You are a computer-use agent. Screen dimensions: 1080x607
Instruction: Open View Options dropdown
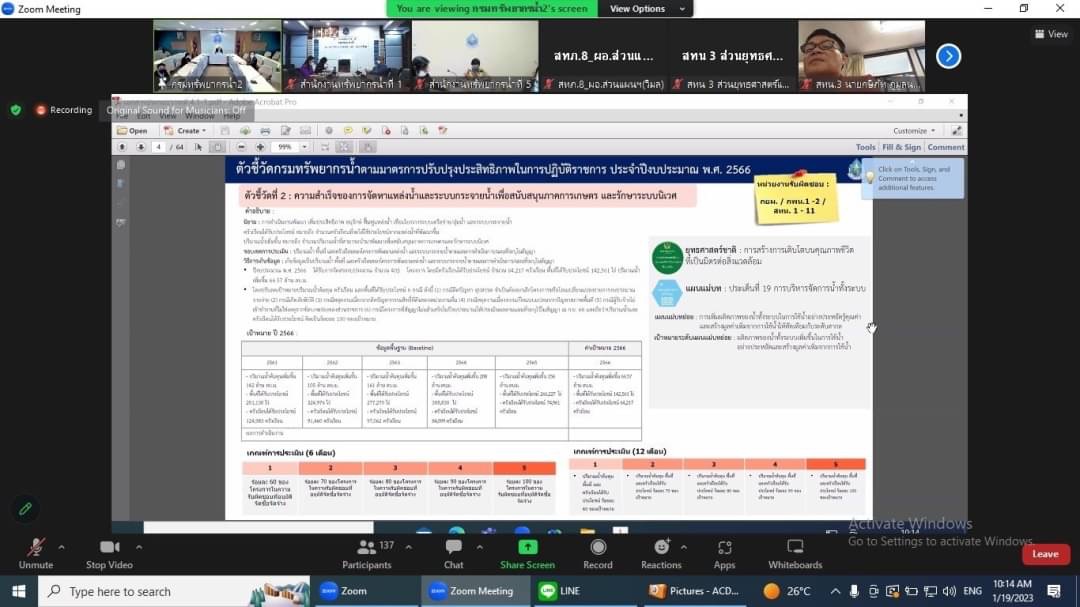(x=646, y=9)
